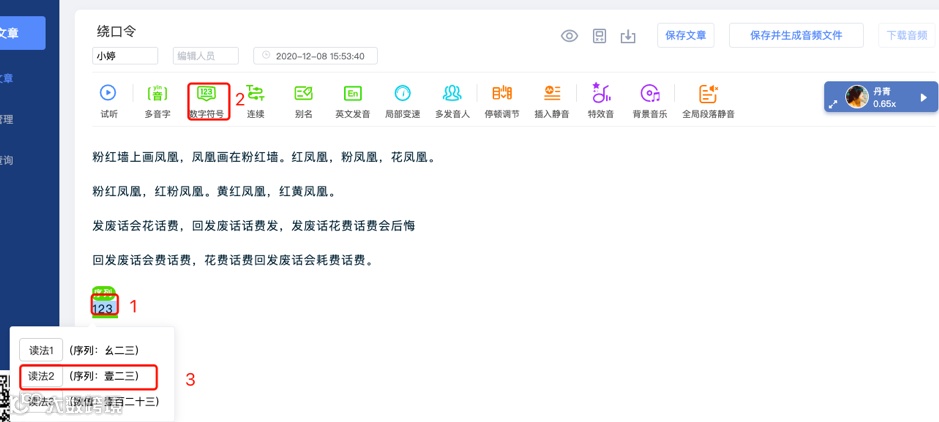Choose 读法1 reading option
Screen dimensions: 939x422
tap(41, 350)
